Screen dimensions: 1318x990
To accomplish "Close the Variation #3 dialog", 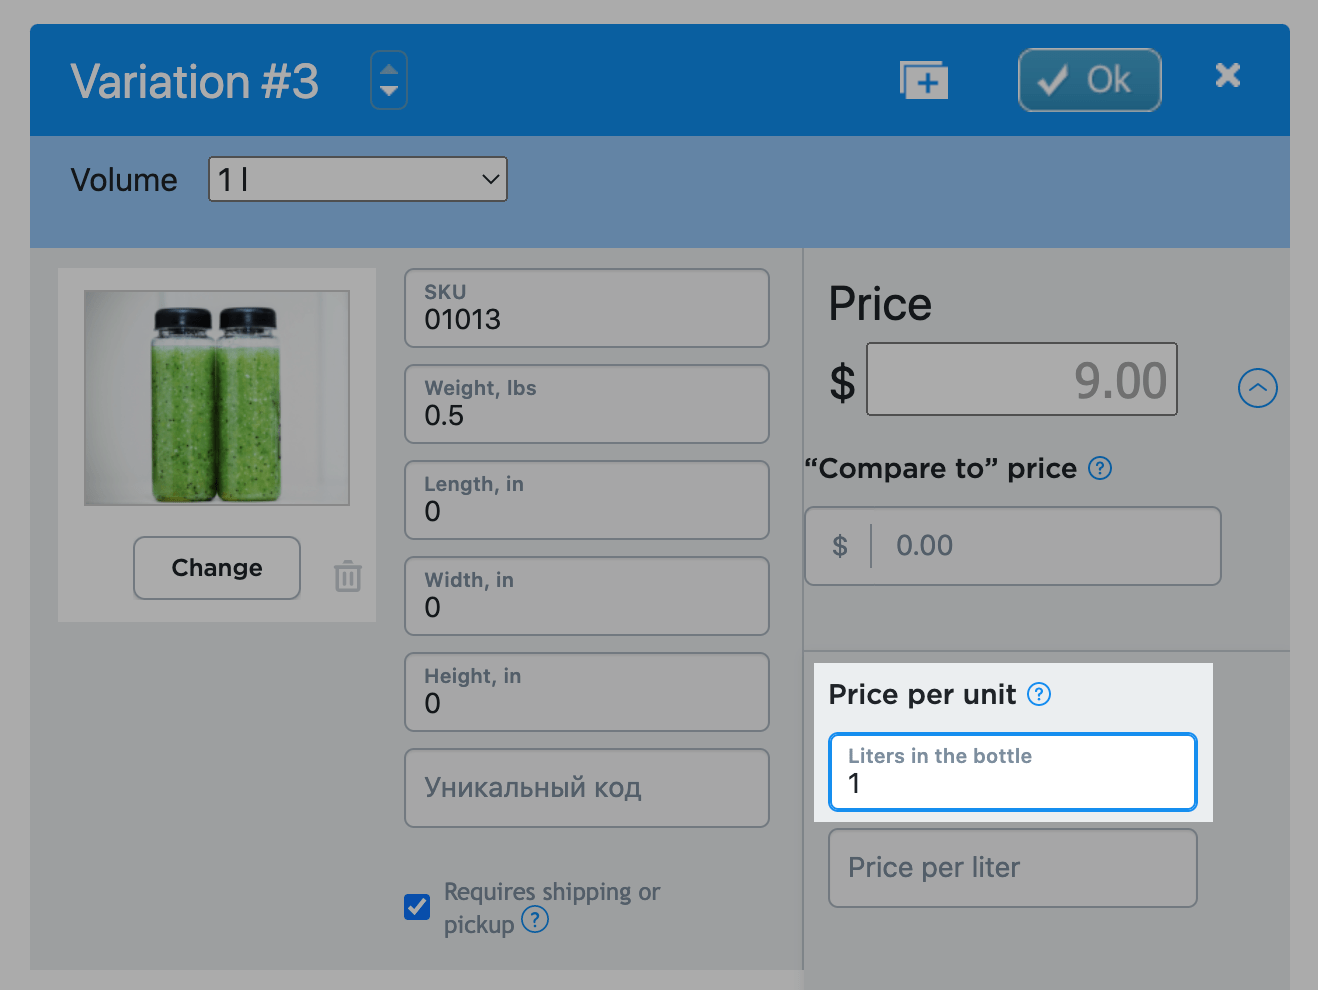I will (x=1227, y=75).
